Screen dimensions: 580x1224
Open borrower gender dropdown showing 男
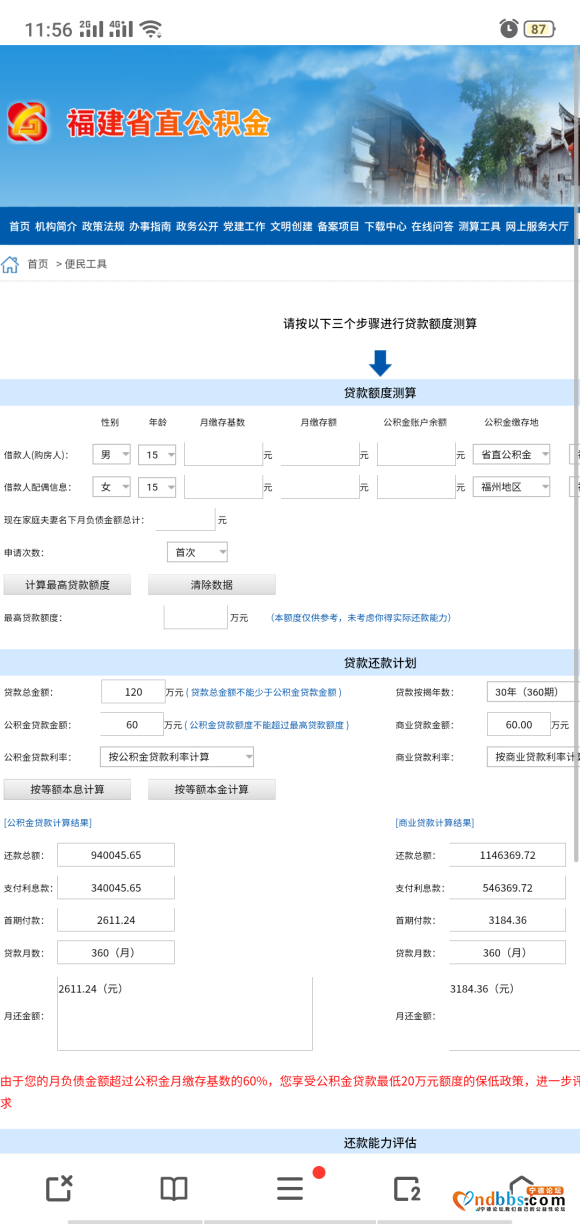(x=112, y=455)
